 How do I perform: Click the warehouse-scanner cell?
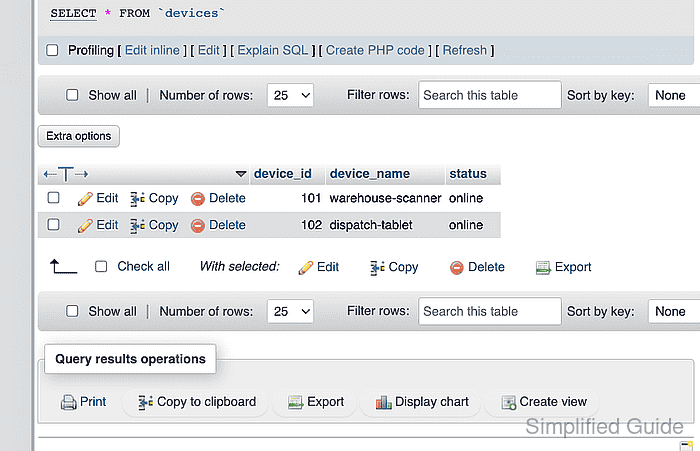tap(385, 198)
